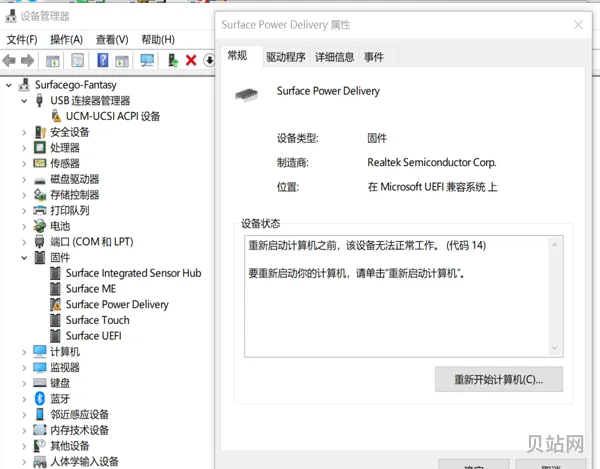Open the 文件(F) menu
Image resolution: width=600 pixels, height=469 pixels.
click(22, 39)
